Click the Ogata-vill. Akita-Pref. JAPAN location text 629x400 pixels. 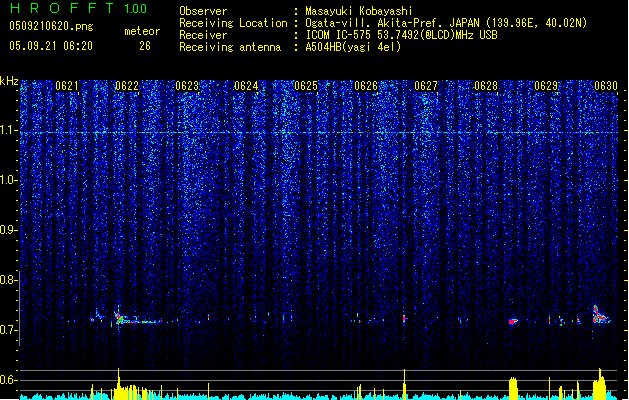tap(446, 23)
